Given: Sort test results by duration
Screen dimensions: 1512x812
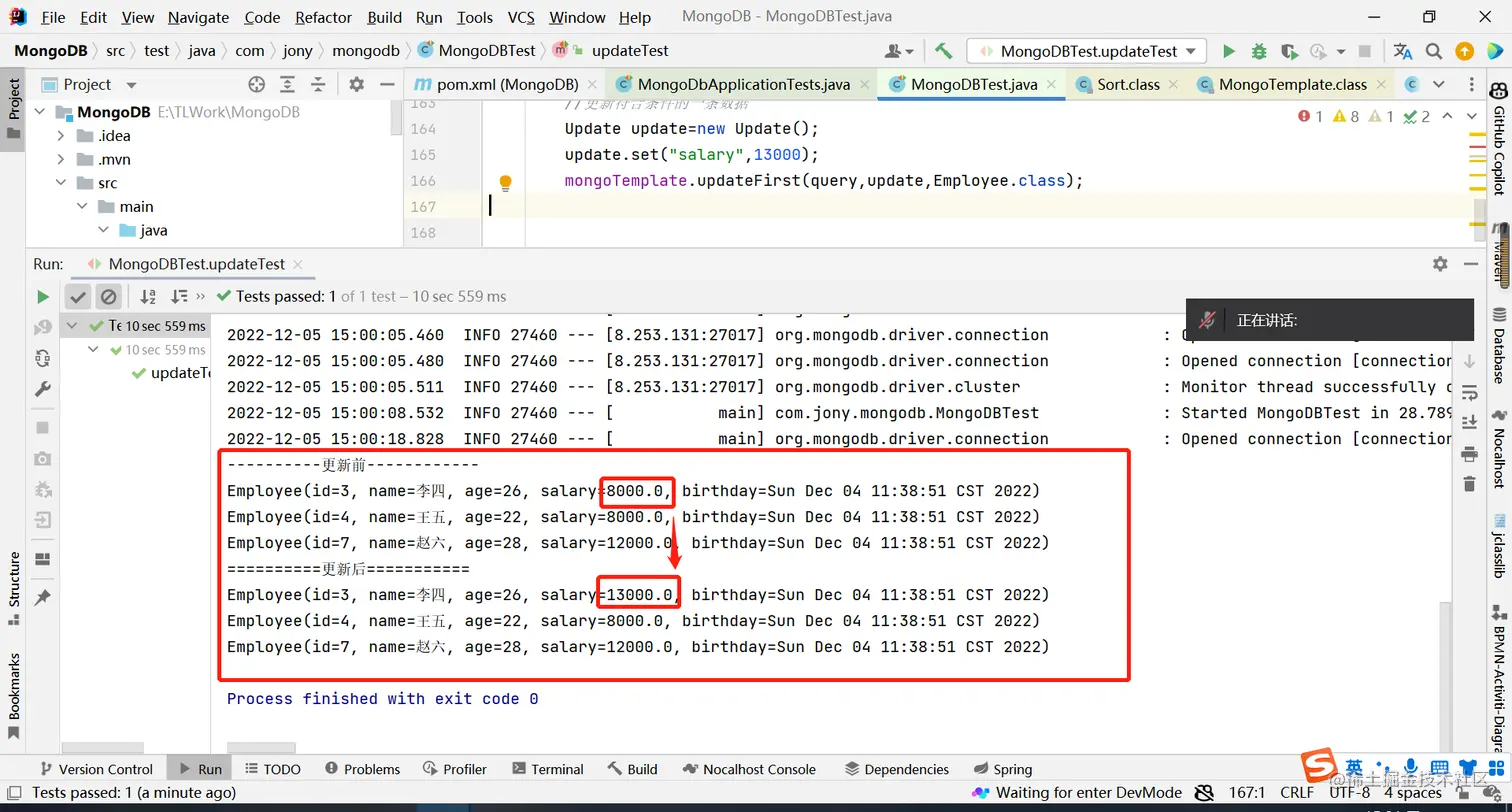Looking at the screenshot, I should point(179,296).
